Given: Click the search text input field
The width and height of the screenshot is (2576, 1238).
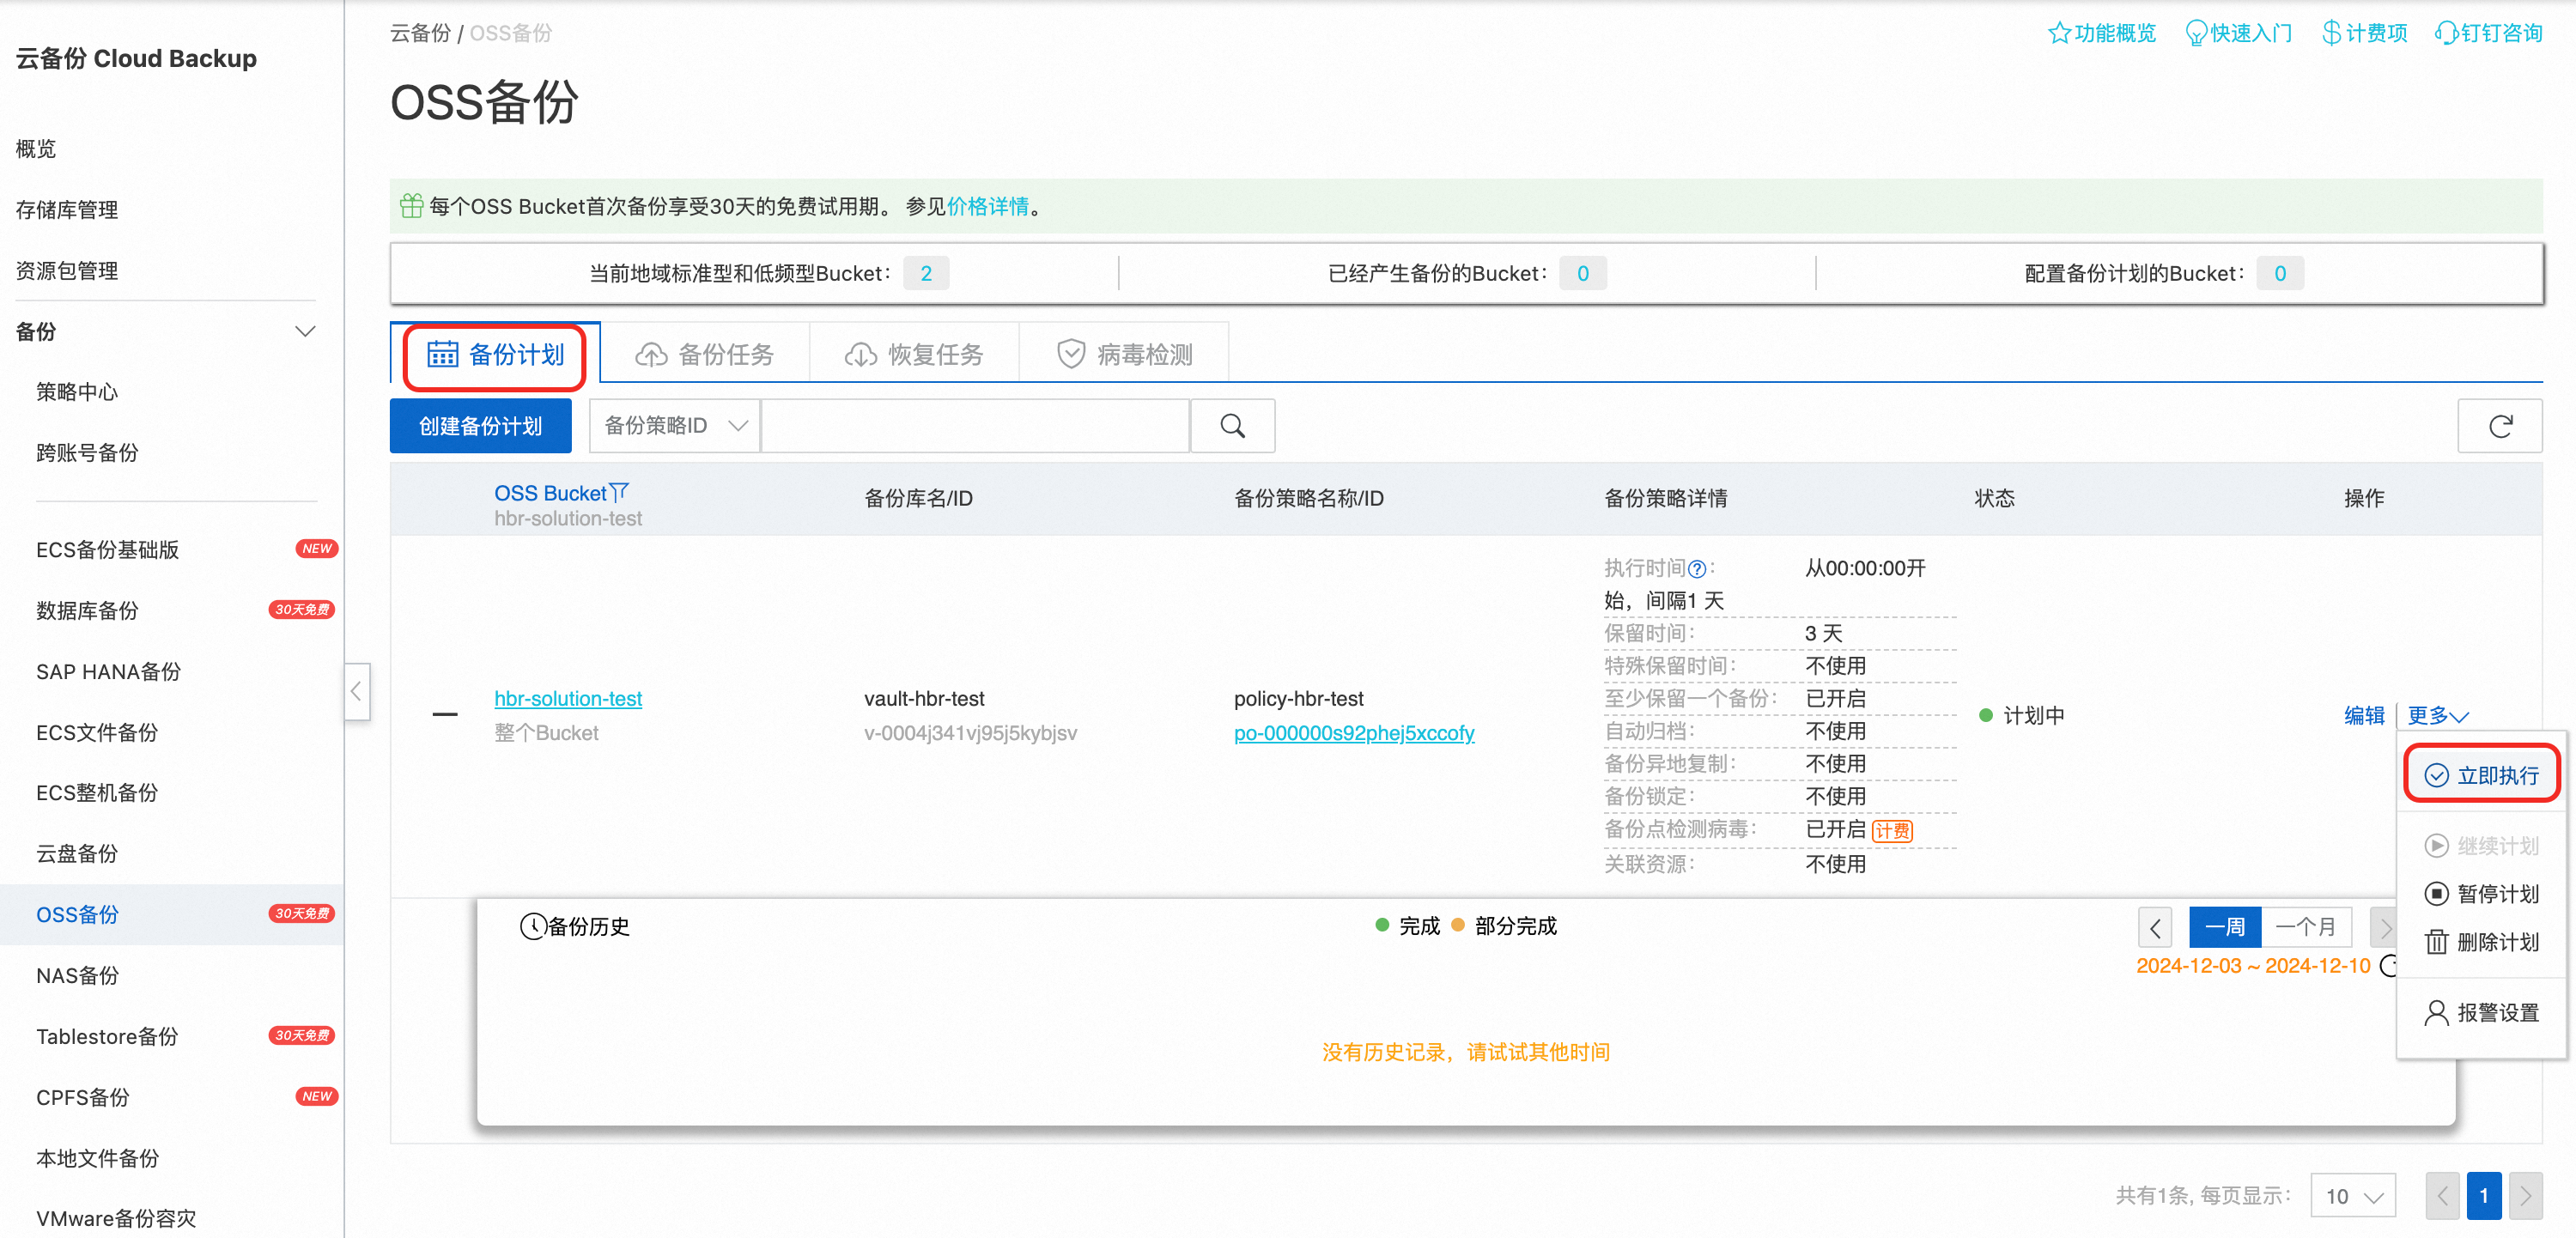Looking at the screenshot, I should (x=975, y=426).
